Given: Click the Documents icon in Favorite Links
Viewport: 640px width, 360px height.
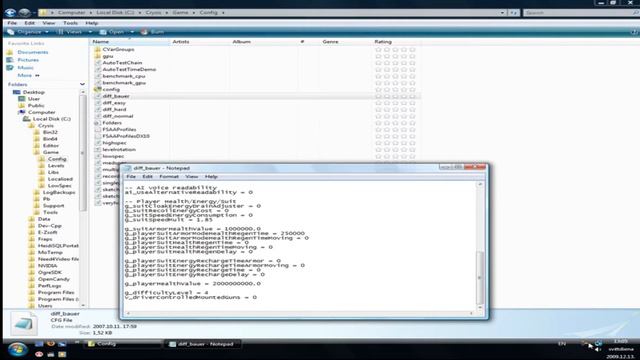Looking at the screenshot, I should (x=10, y=52).
